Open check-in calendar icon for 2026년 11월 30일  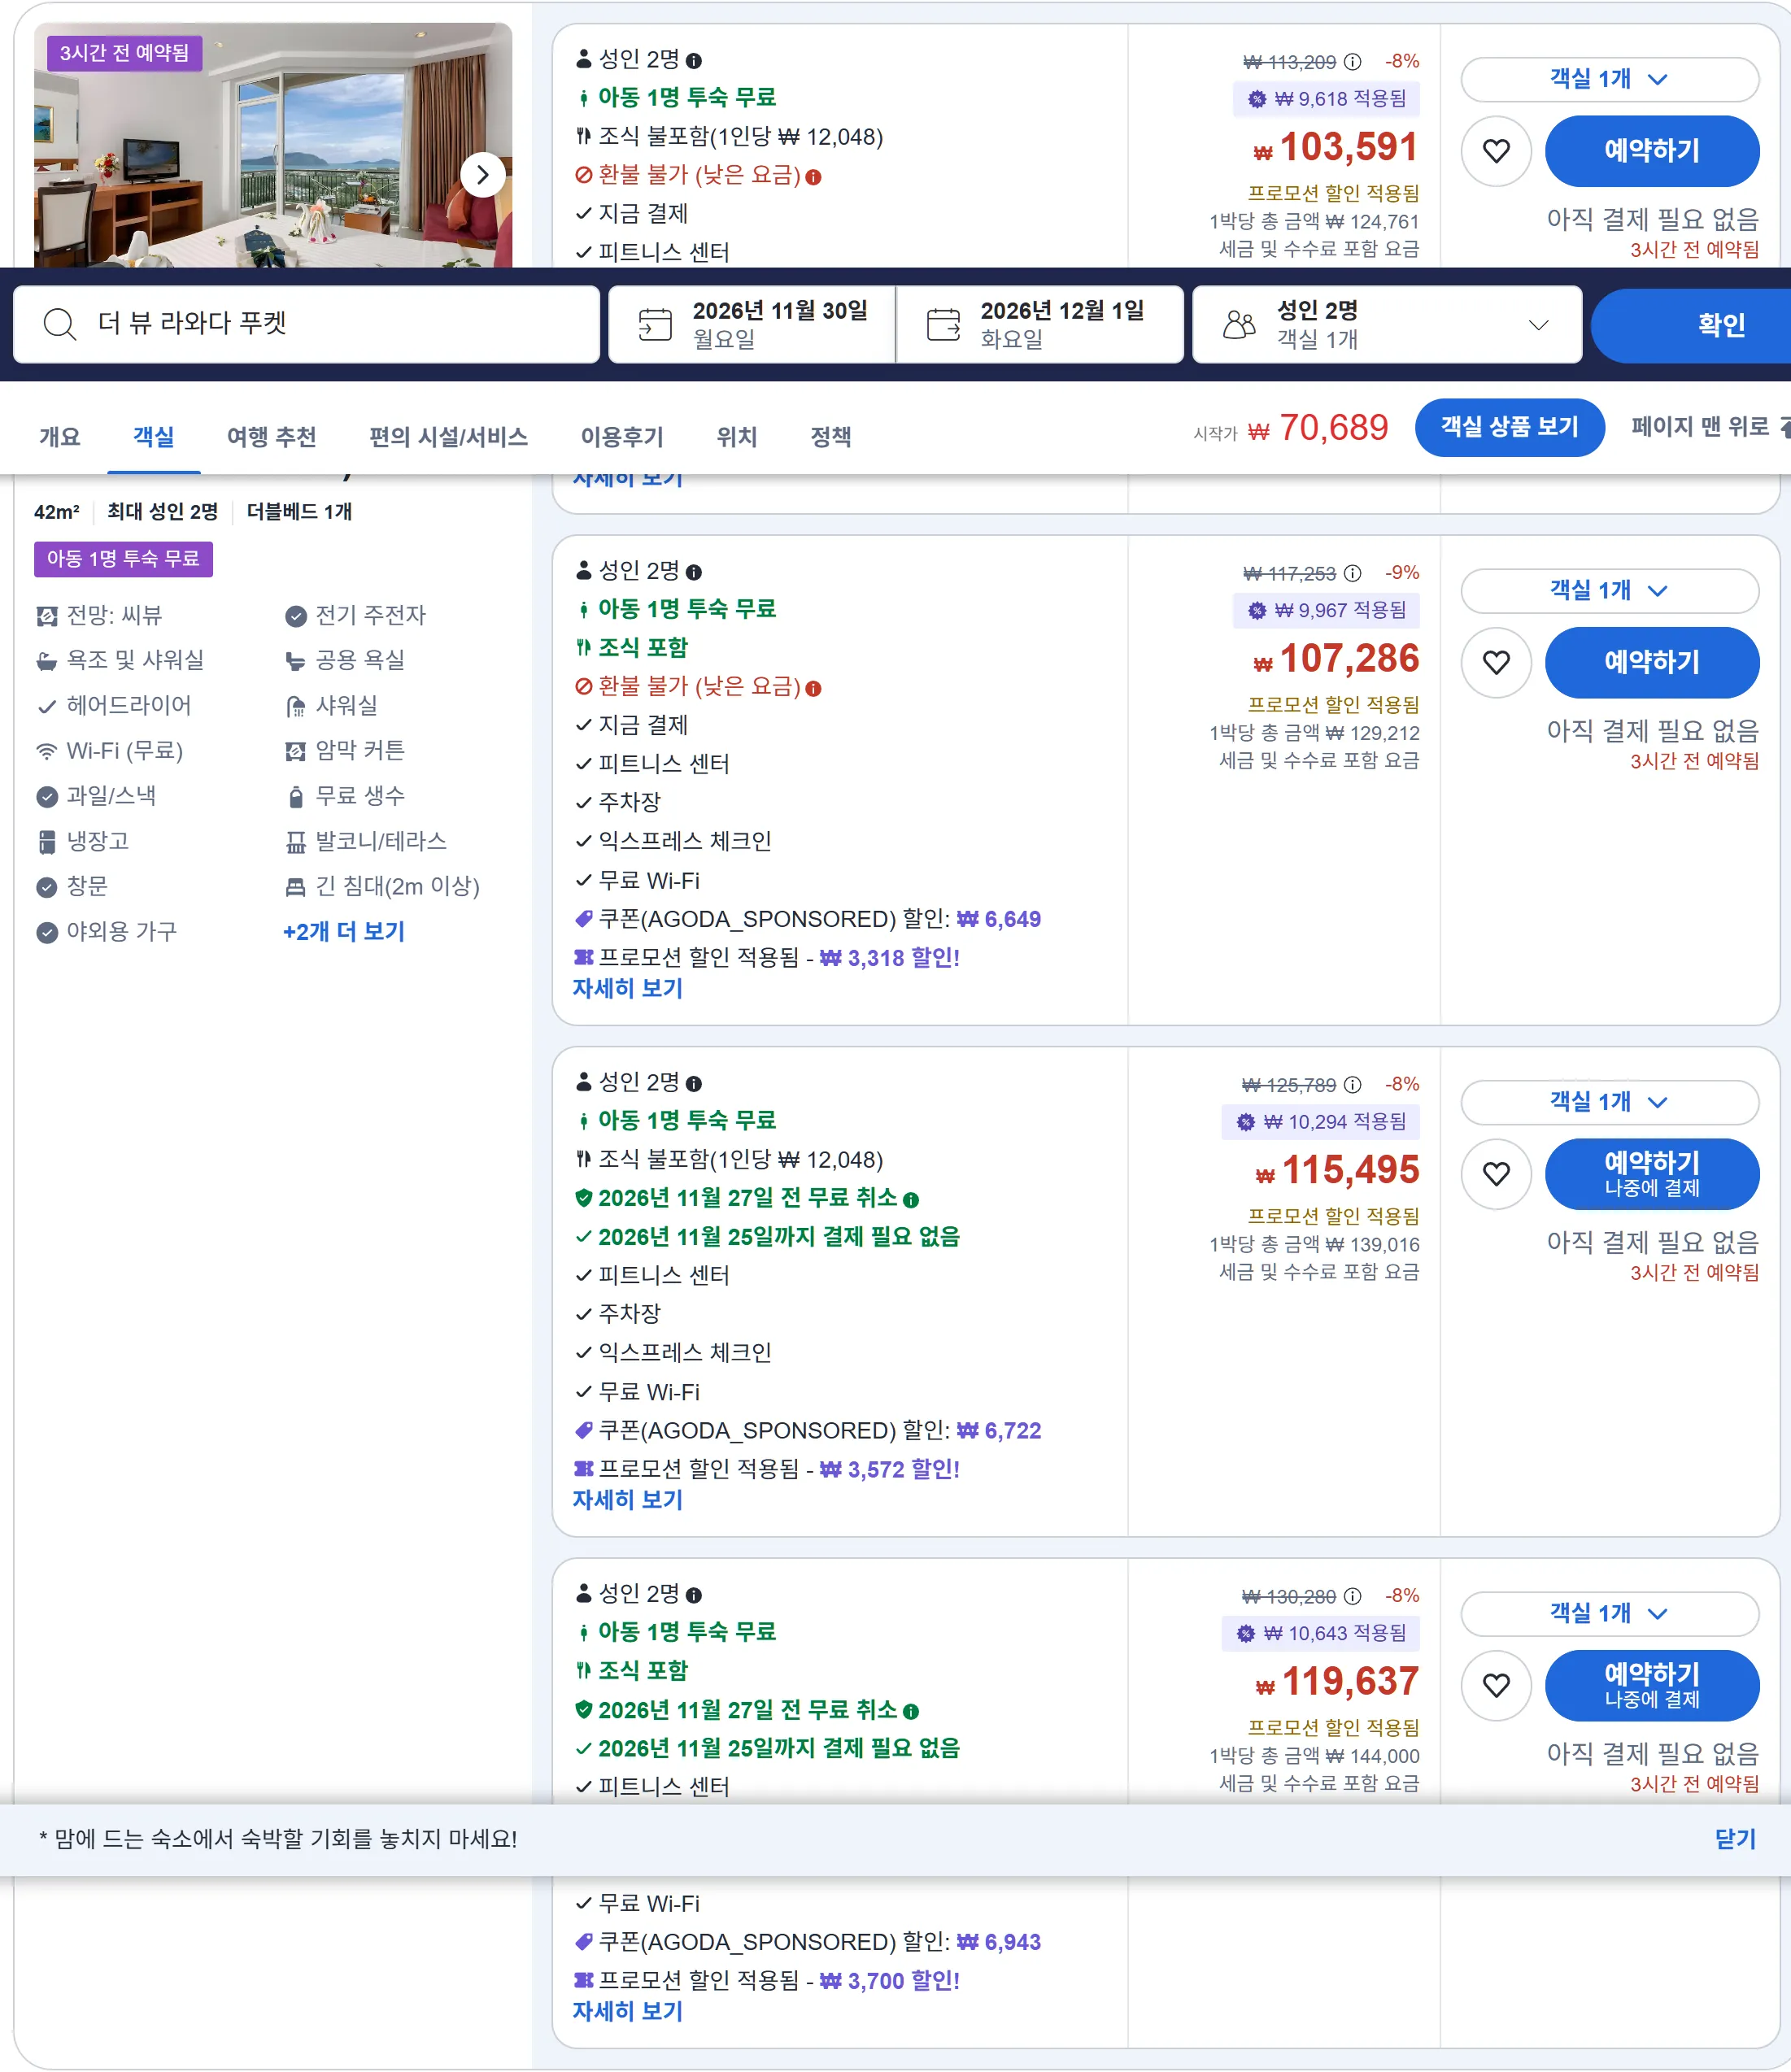[655, 324]
